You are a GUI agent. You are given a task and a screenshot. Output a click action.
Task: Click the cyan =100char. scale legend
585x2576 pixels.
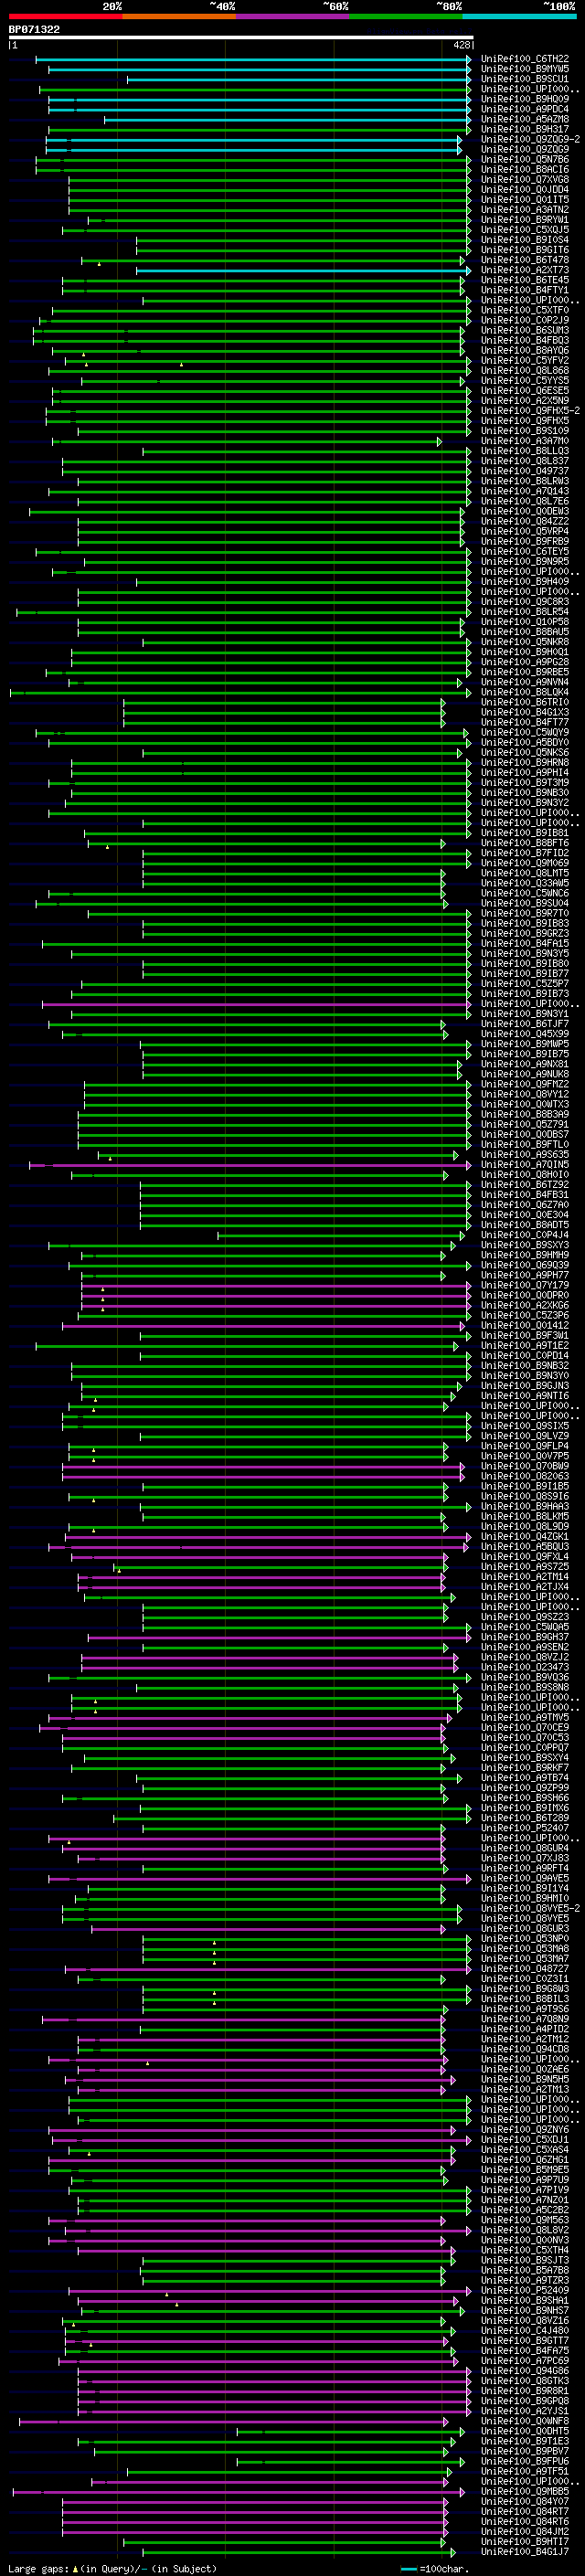tap(435, 2569)
